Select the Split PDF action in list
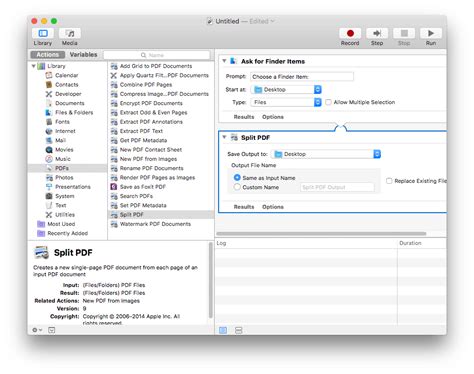The image size is (474, 374). (x=161, y=215)
